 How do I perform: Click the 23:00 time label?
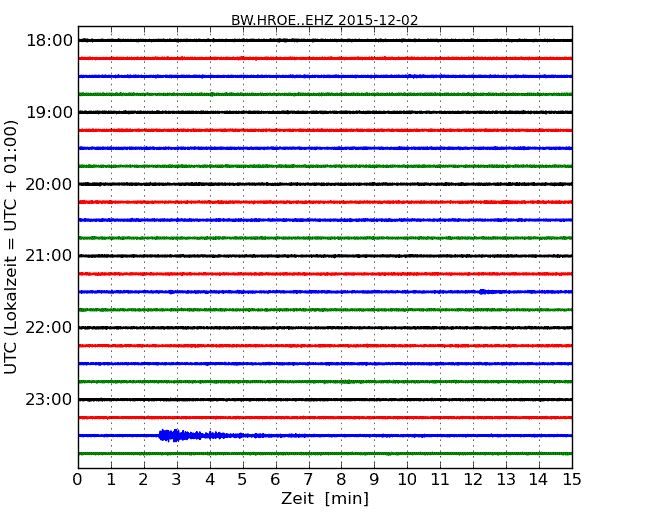point(49,400)
